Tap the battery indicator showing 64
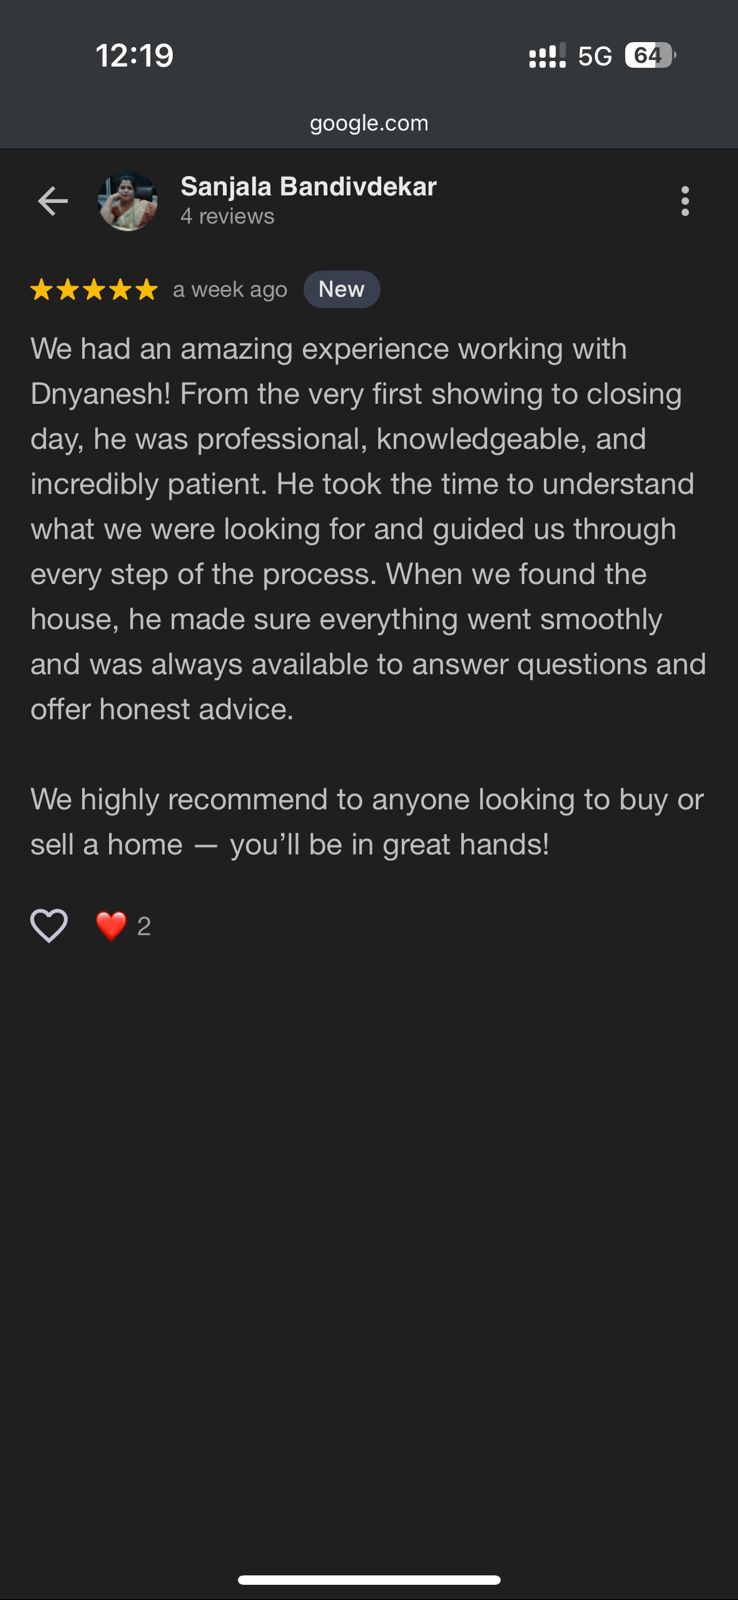 coord(649,56)
